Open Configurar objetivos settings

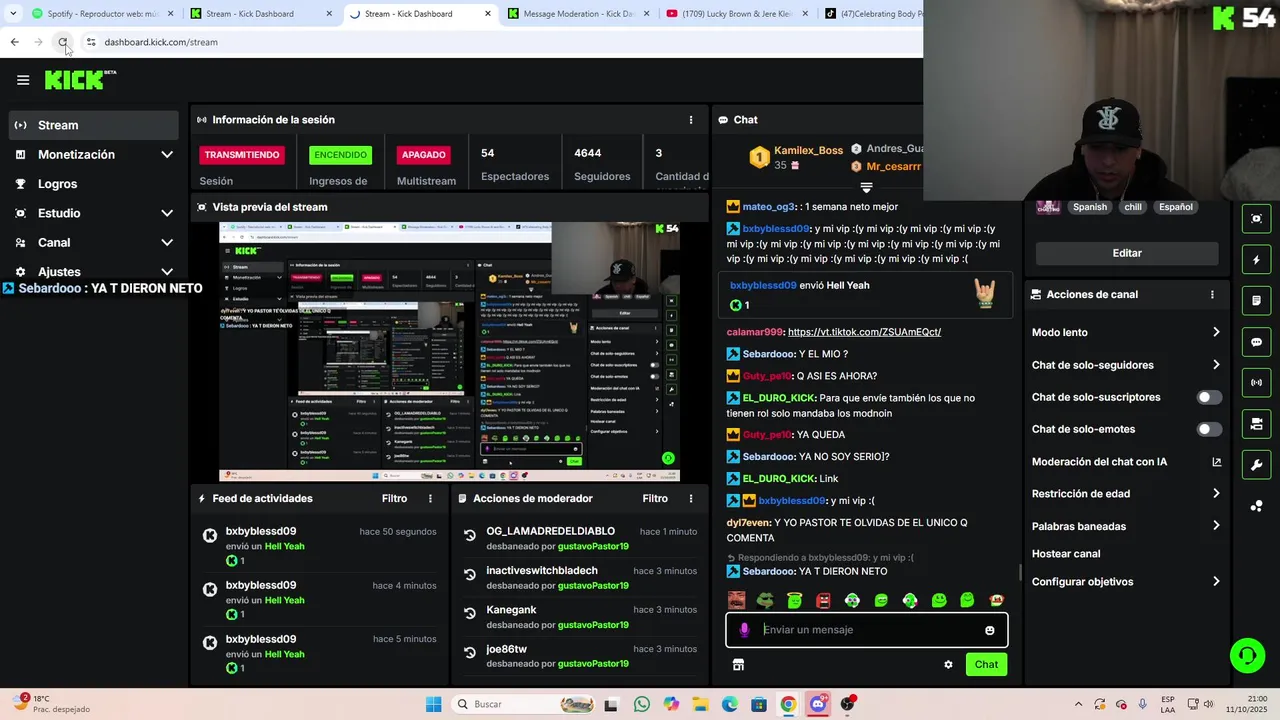coord(1126,582)
